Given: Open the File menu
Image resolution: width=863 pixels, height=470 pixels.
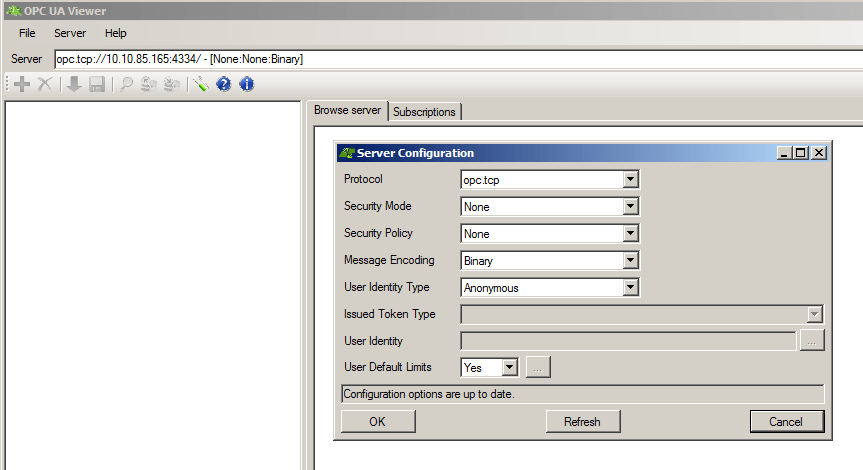Looking at the screenshot, I should pyautogui.click(x=27, y=33).
